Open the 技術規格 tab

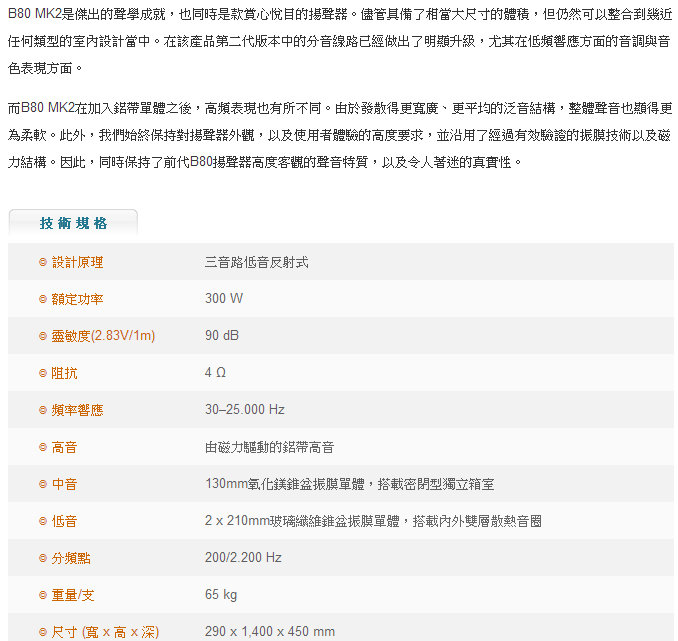coord(73,223)
